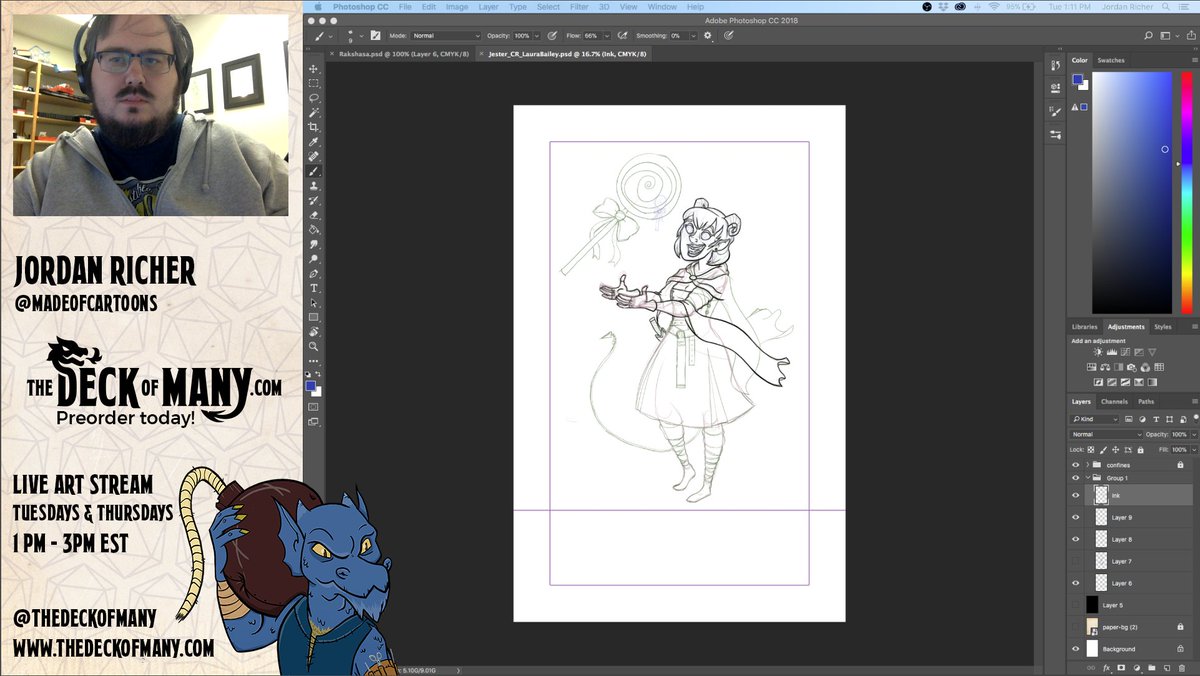Add a layer mask

click(1121, 667)
